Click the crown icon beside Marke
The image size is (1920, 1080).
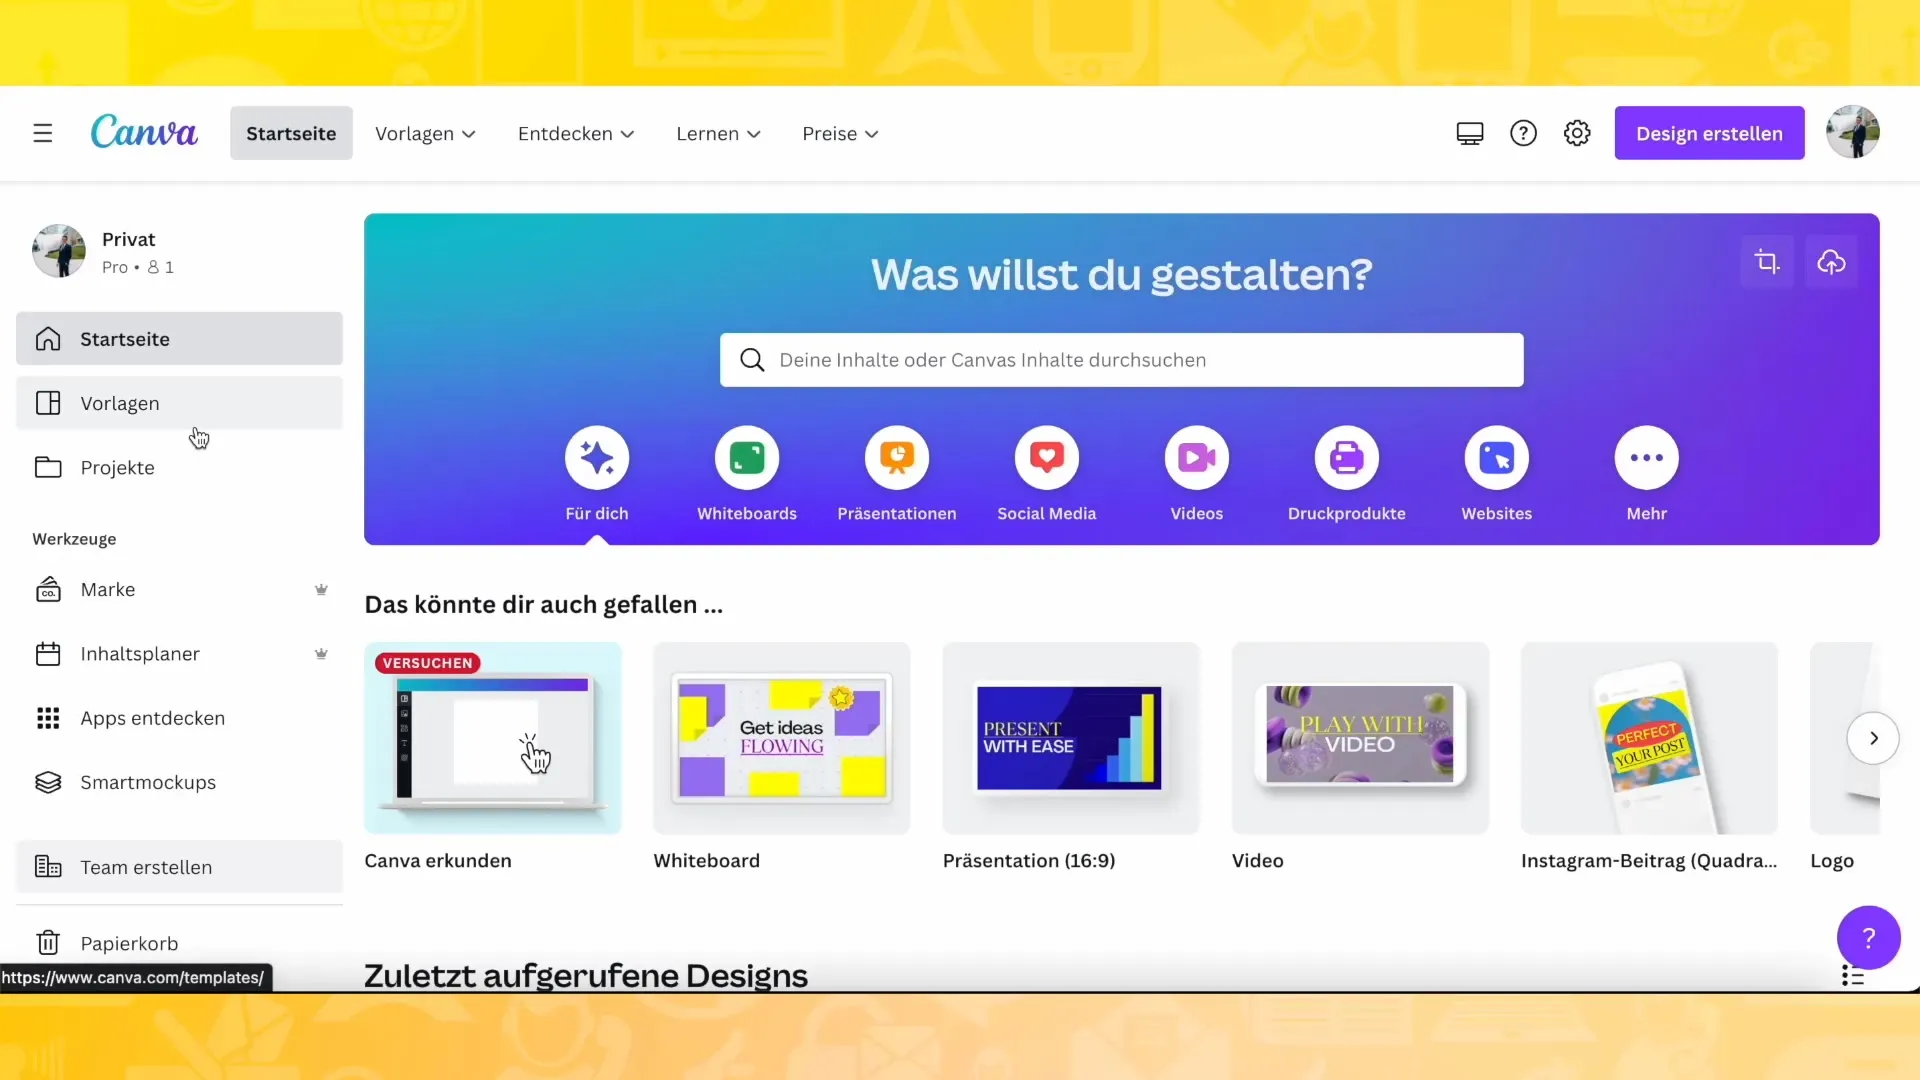point(321,590)
